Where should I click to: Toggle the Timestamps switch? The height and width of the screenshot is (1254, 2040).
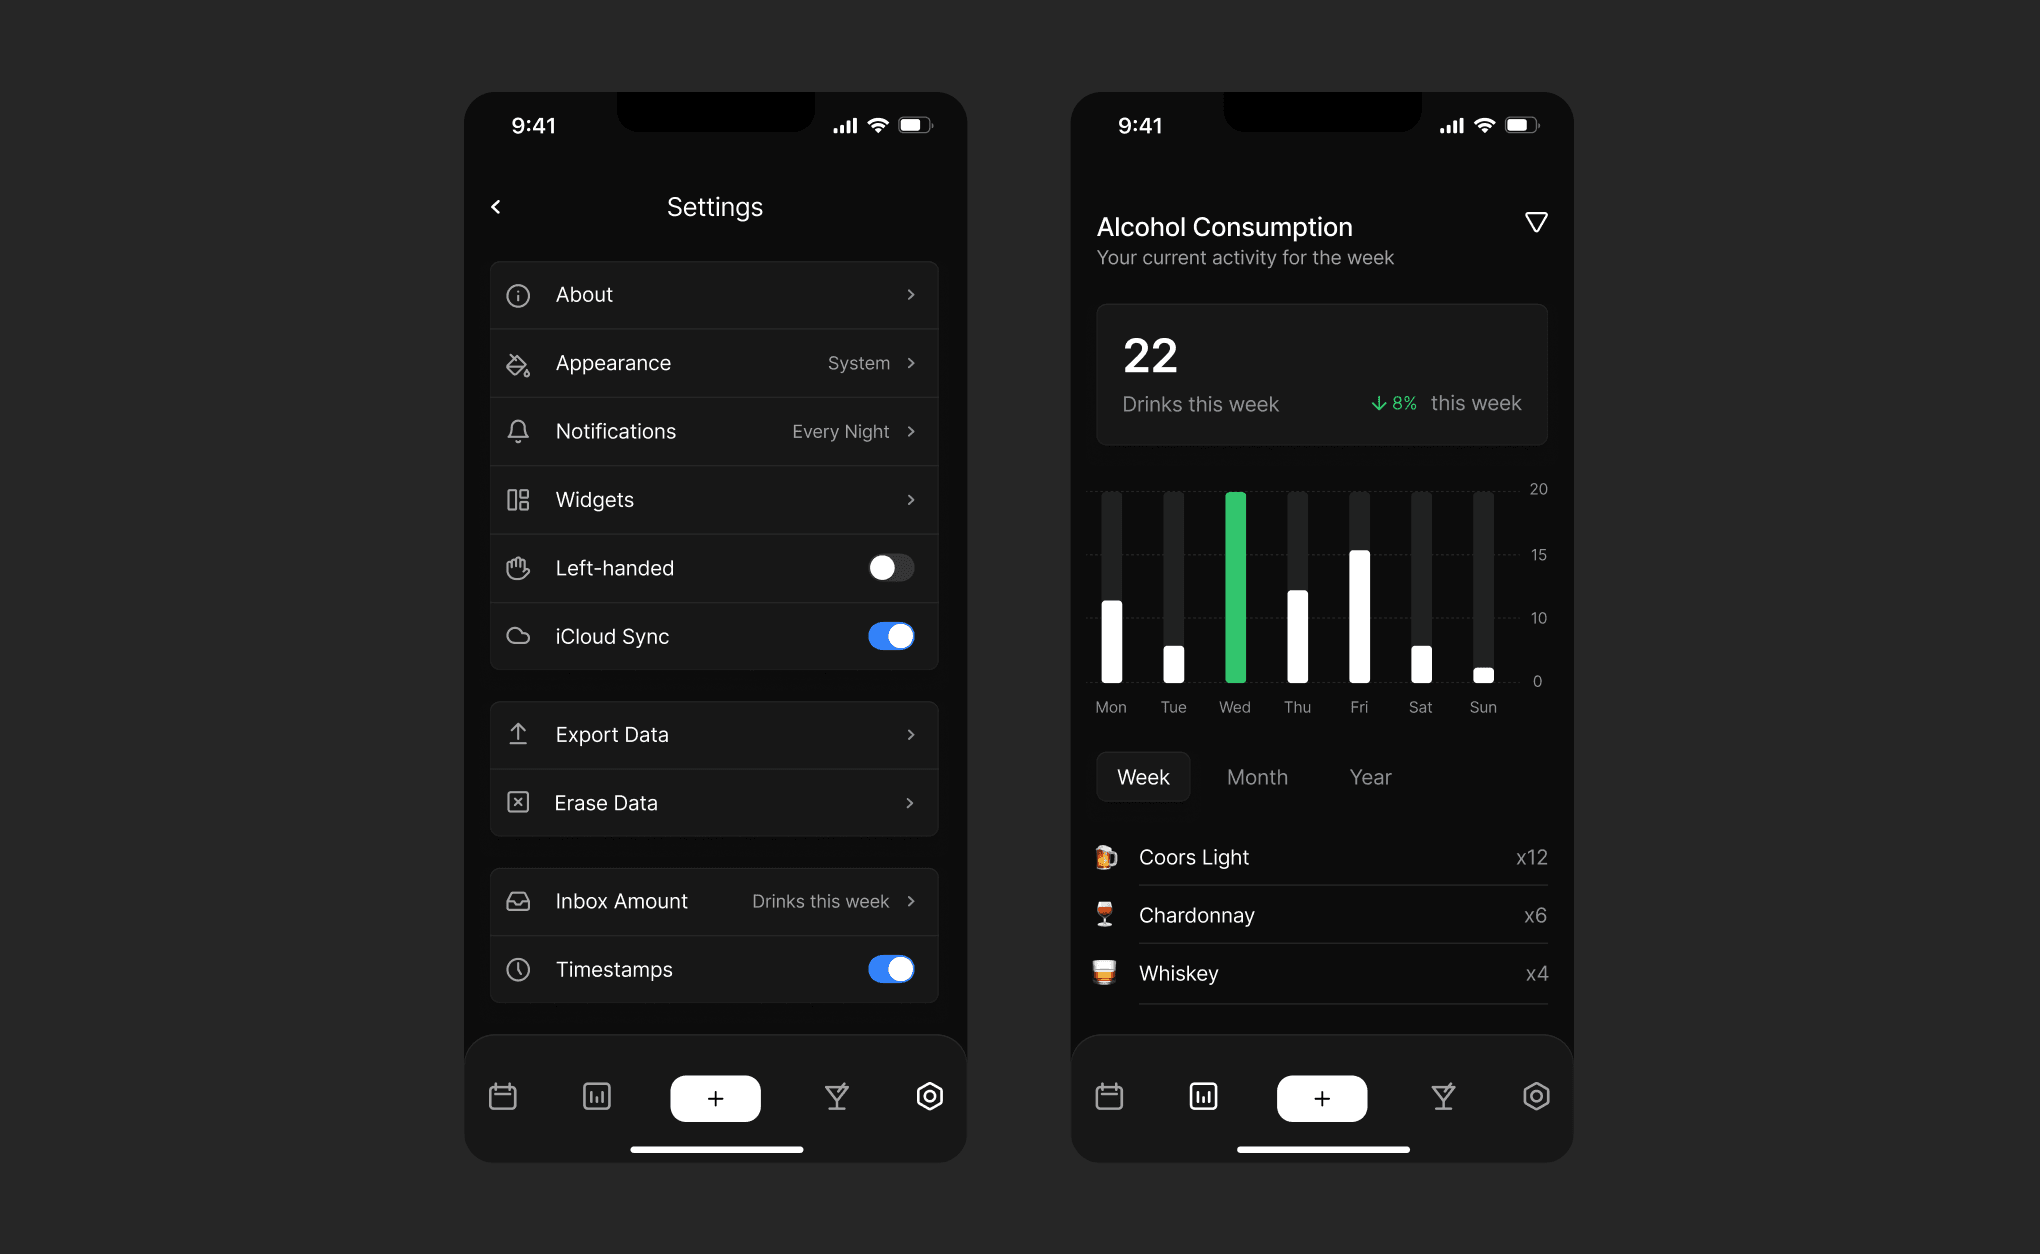[x=892, y=969]
